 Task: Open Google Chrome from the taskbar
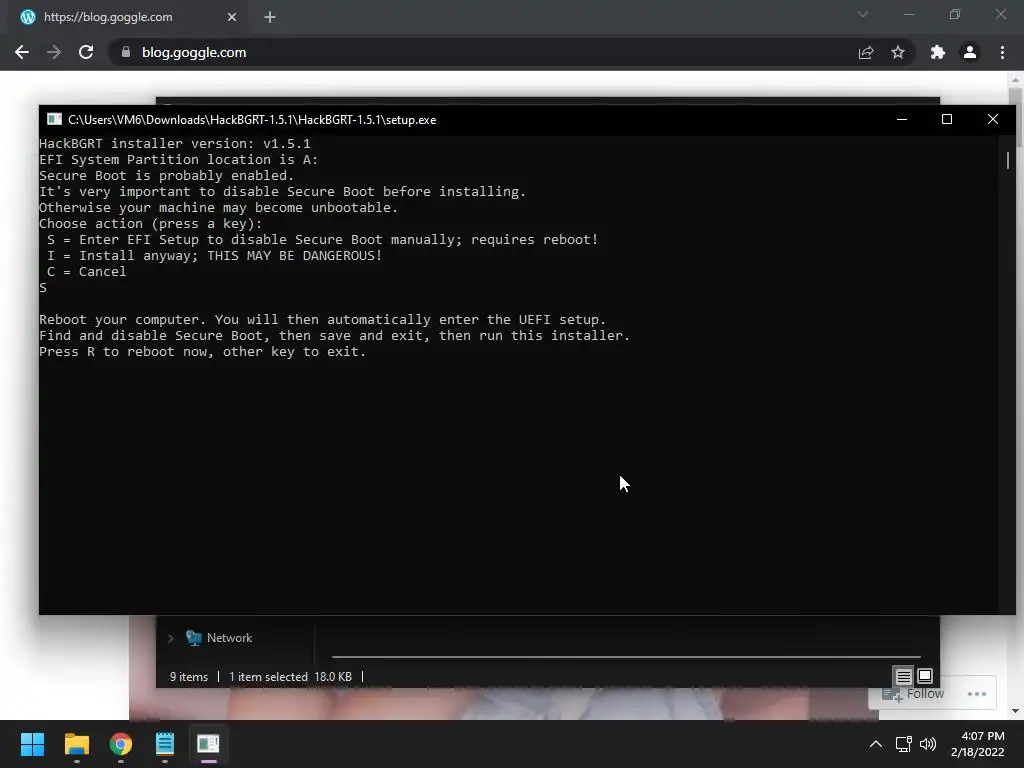(x=121, y=744)
